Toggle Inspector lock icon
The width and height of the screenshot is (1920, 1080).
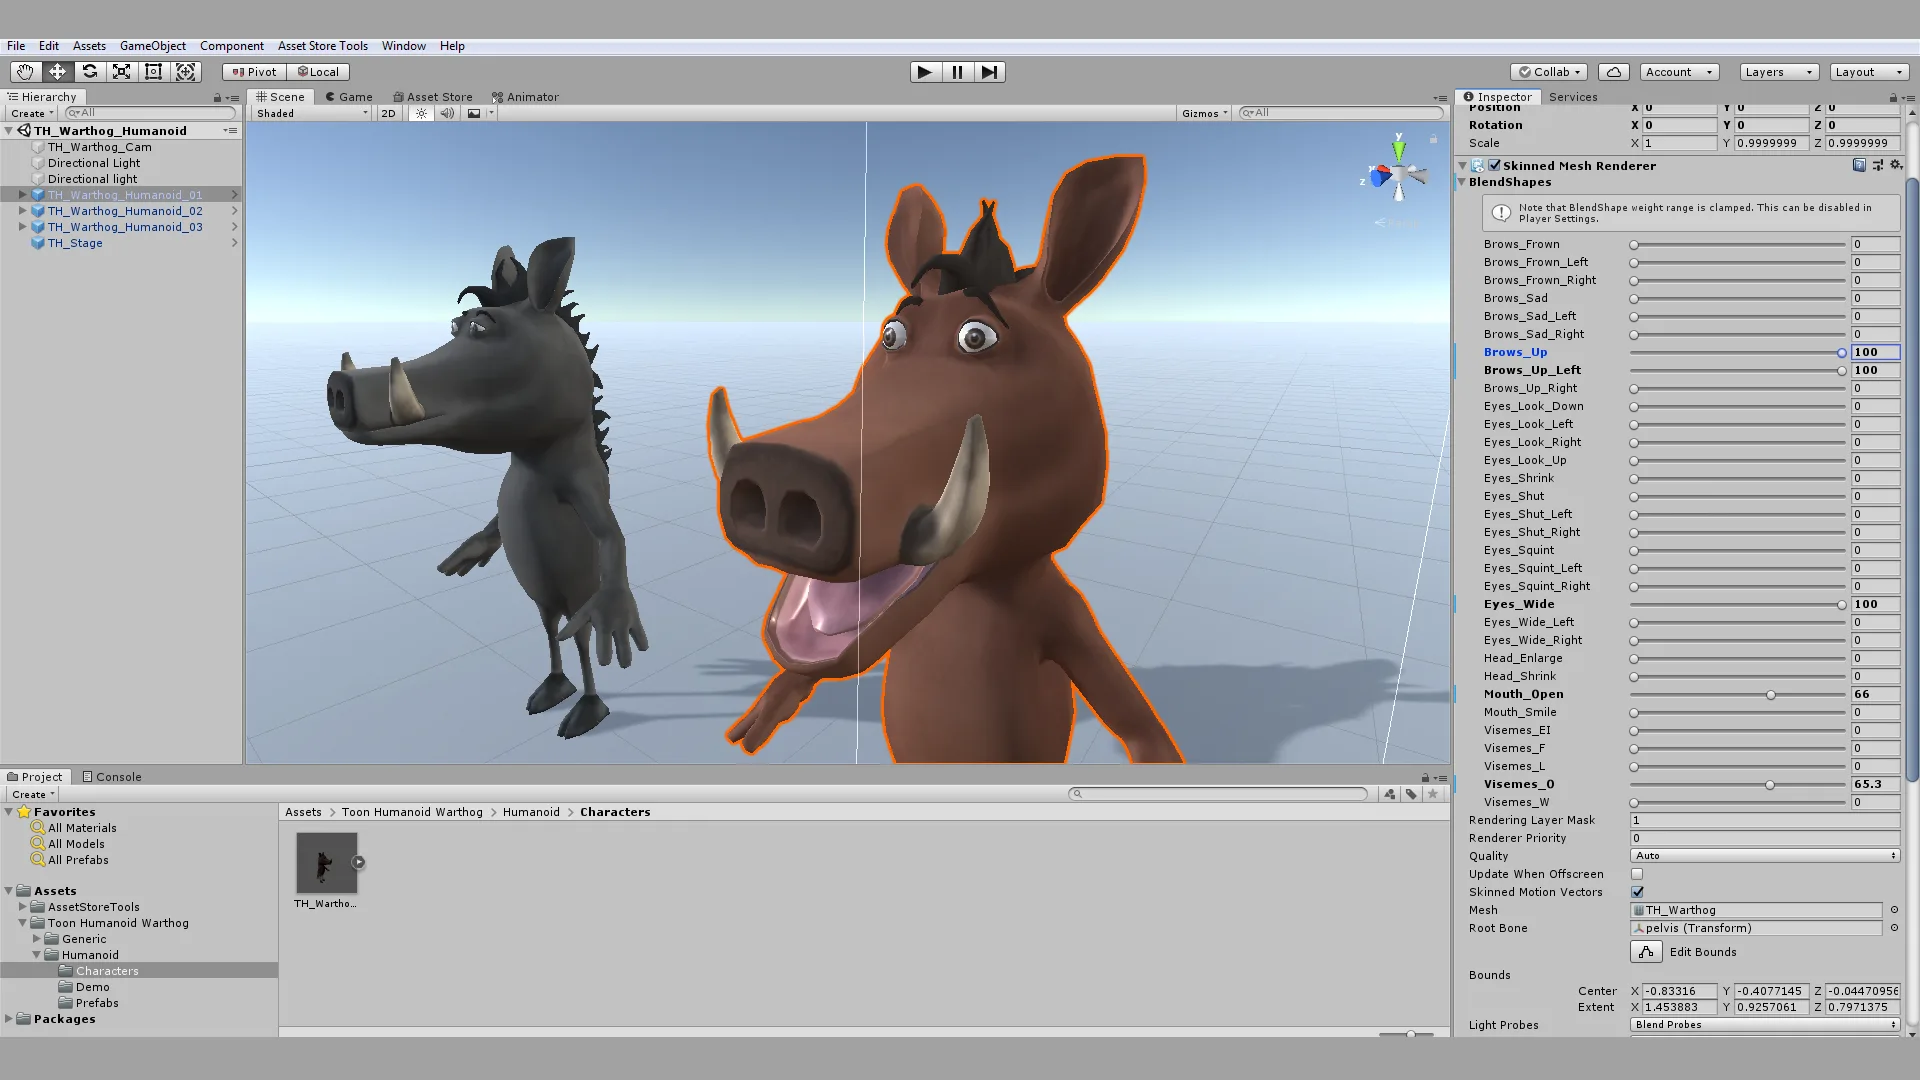(1893, 98)
